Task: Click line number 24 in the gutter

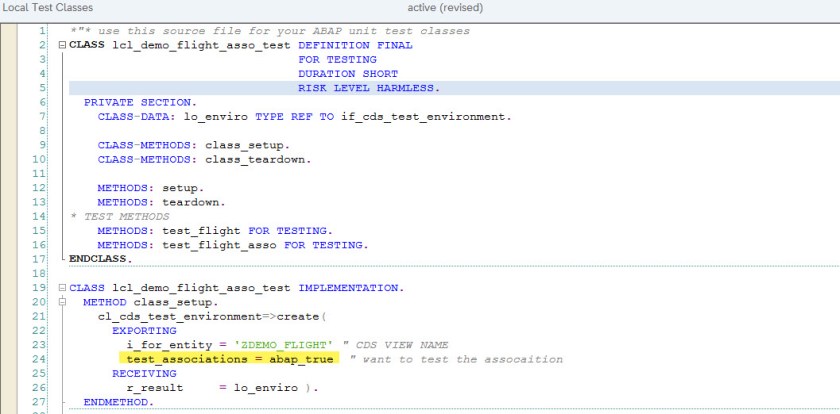Action: click(40, 359)
